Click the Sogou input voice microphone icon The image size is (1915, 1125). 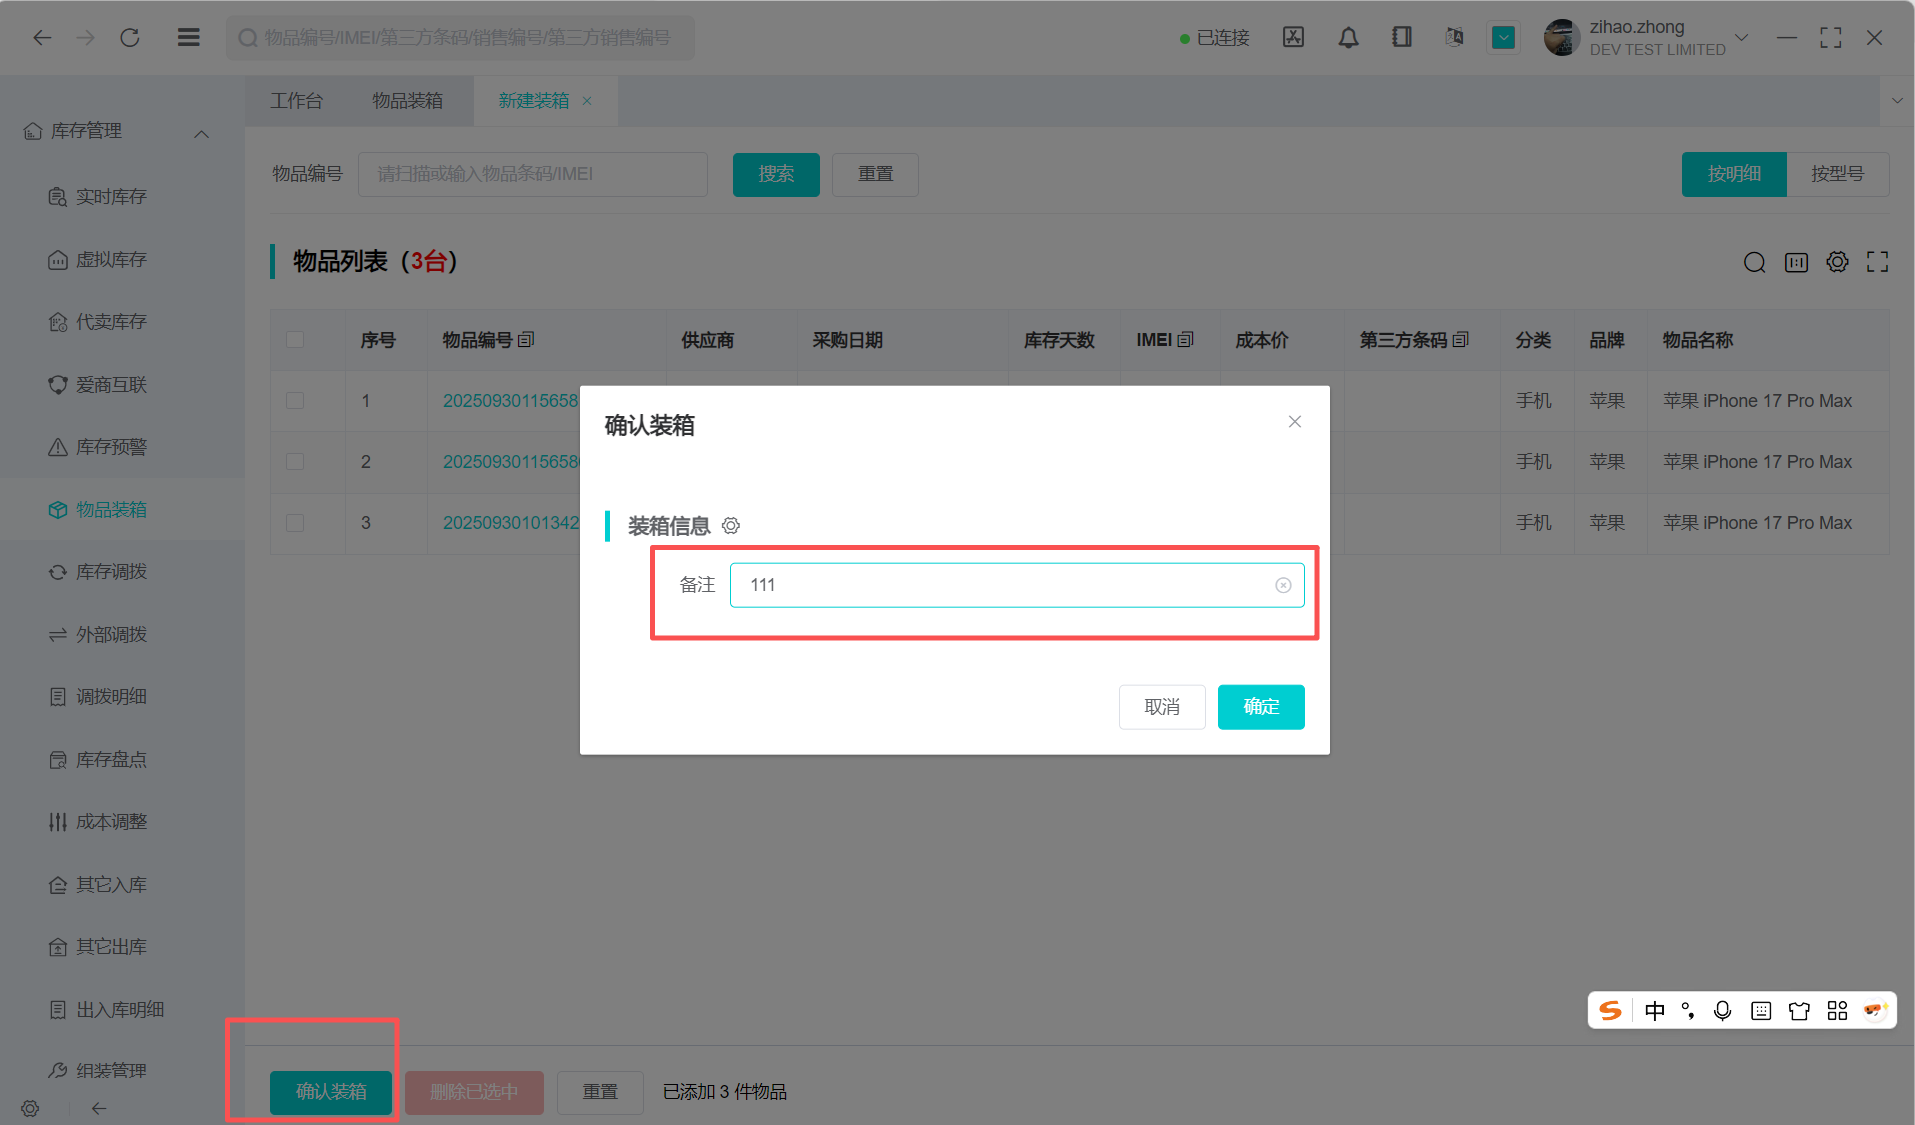coord(1722,1011)
